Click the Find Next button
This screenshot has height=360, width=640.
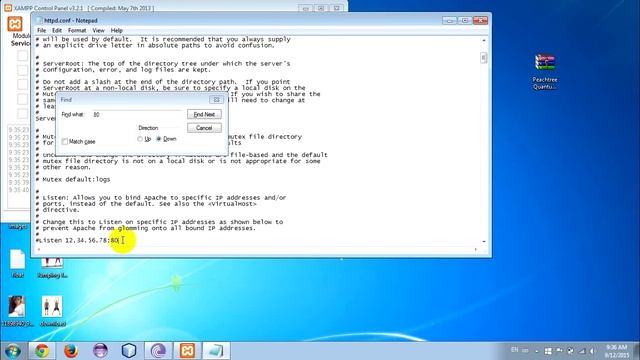tap(204, 114)
